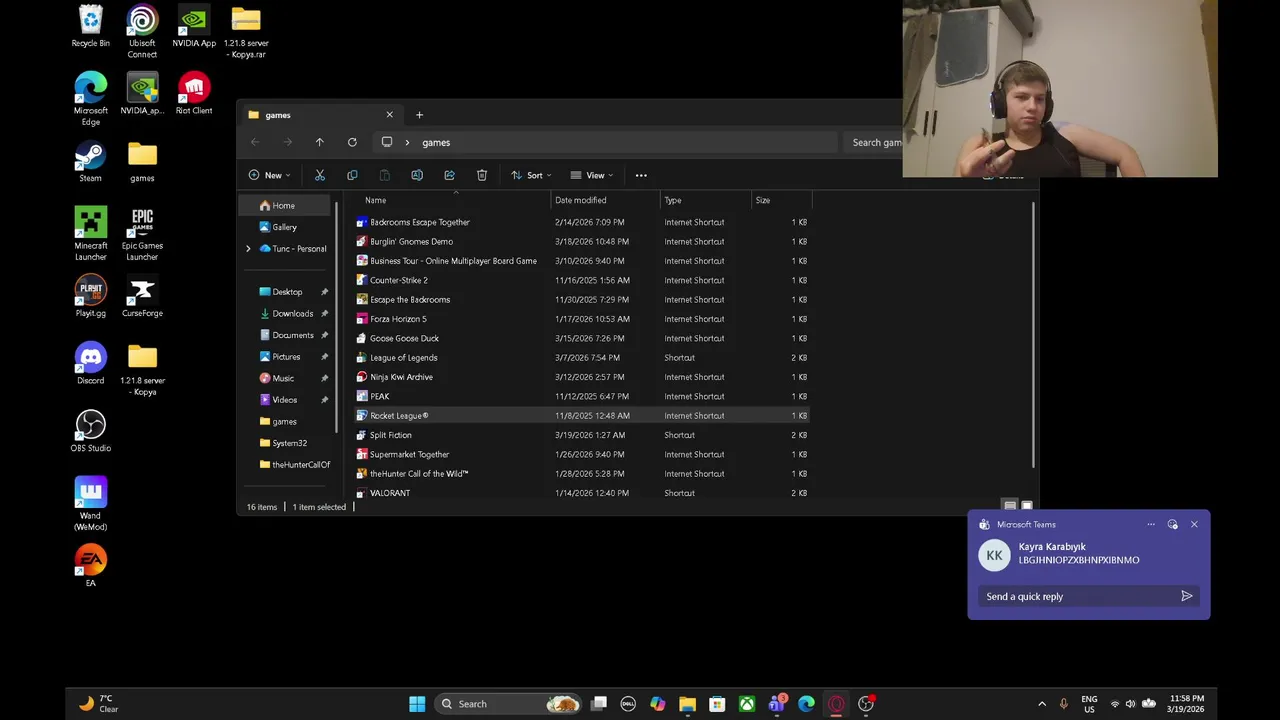1280x720 pixels.
Task: Select the VALORANT shortcut row
Action: (582, 493)
